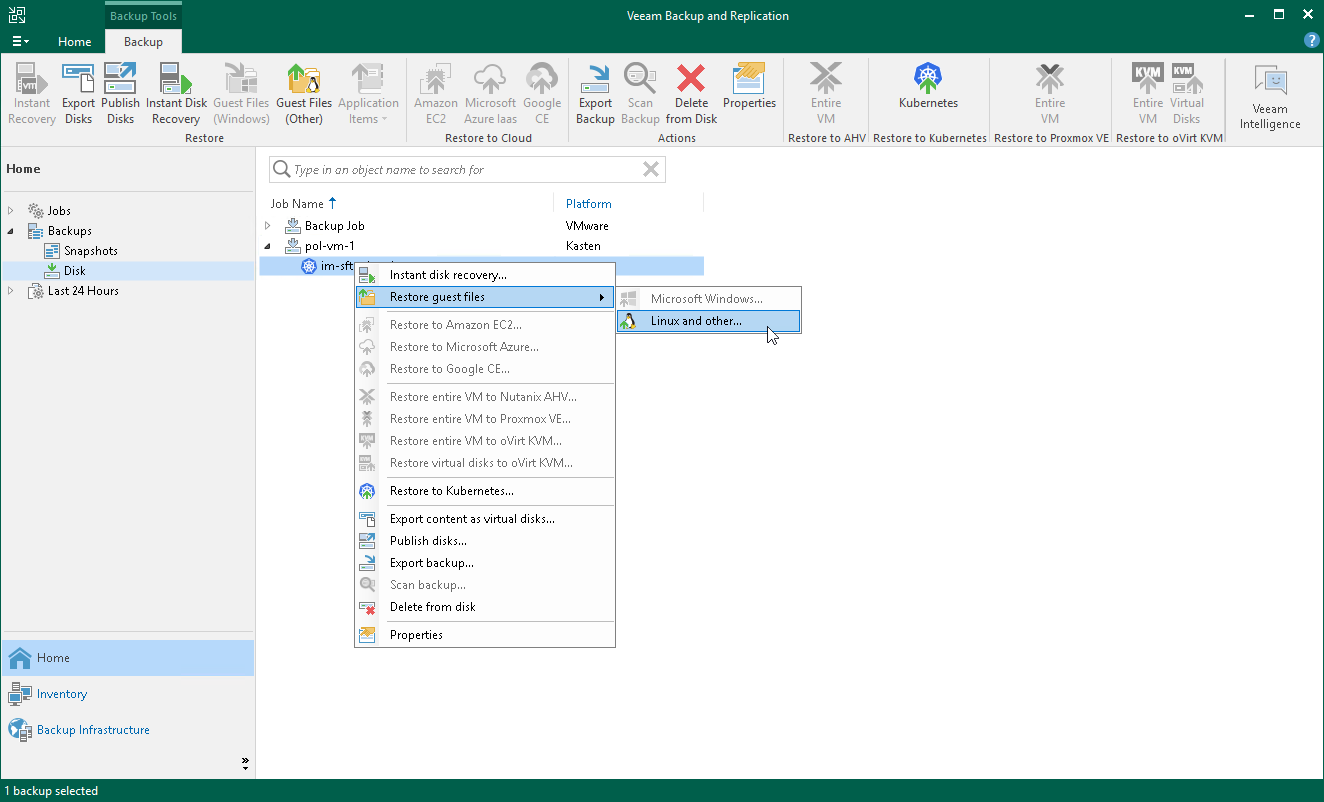Click Entire VM under Restore to Proxmox VE

pos(1050,94)
